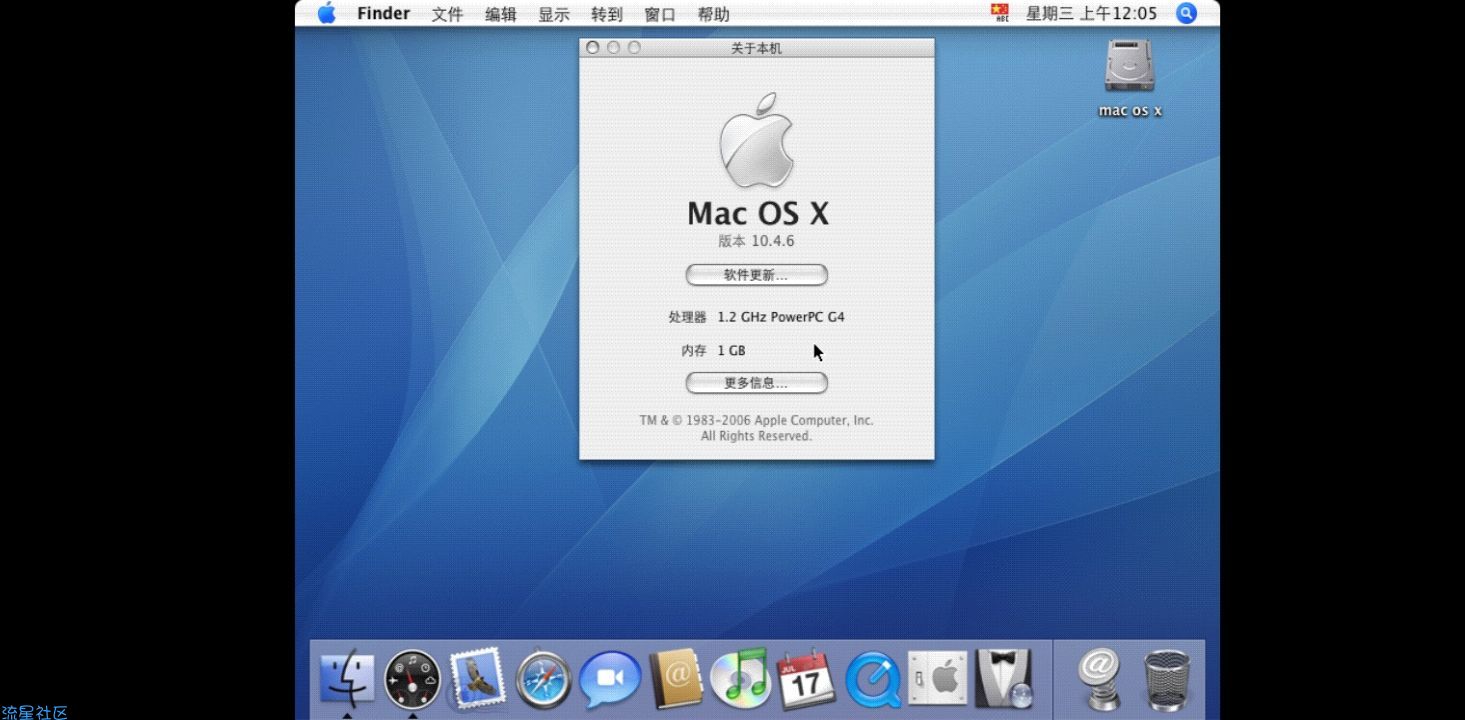Open the 显示 menu
The width and height of the screenshot is (1465, 720).
coord(554,14)
